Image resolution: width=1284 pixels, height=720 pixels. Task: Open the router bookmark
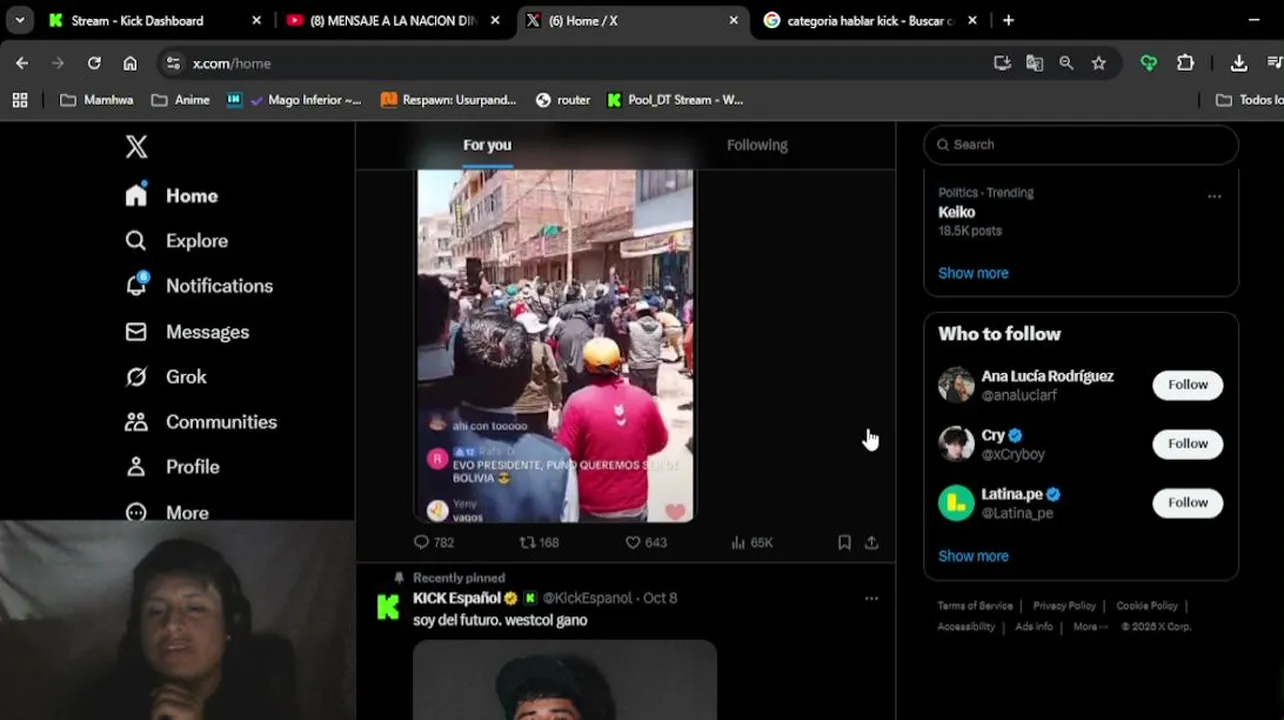[563, 100]
